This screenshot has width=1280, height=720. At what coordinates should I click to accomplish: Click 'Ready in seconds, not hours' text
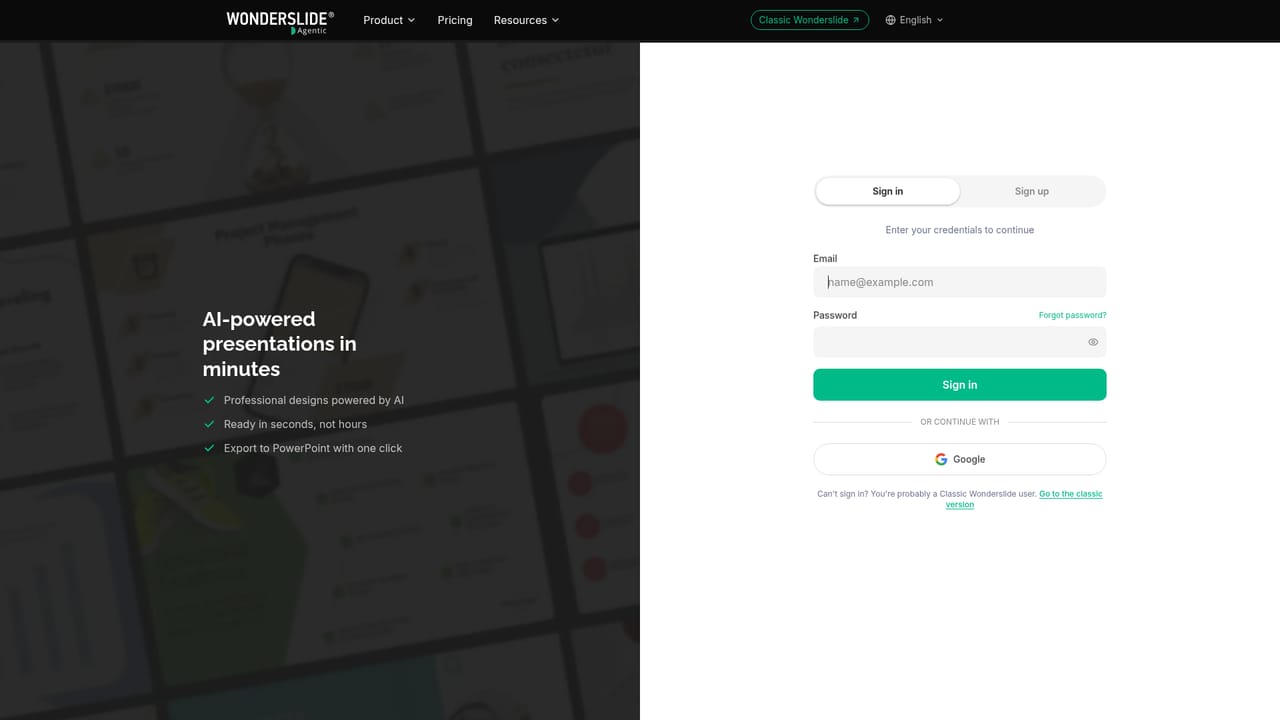295,424
